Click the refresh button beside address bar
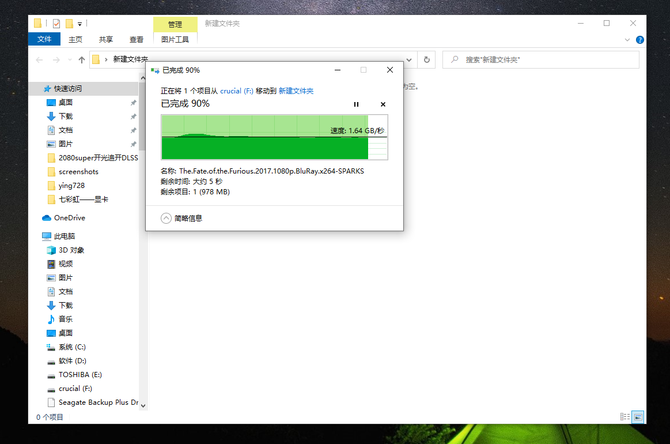Screen dimensions: 670x444 pos(426,60)
